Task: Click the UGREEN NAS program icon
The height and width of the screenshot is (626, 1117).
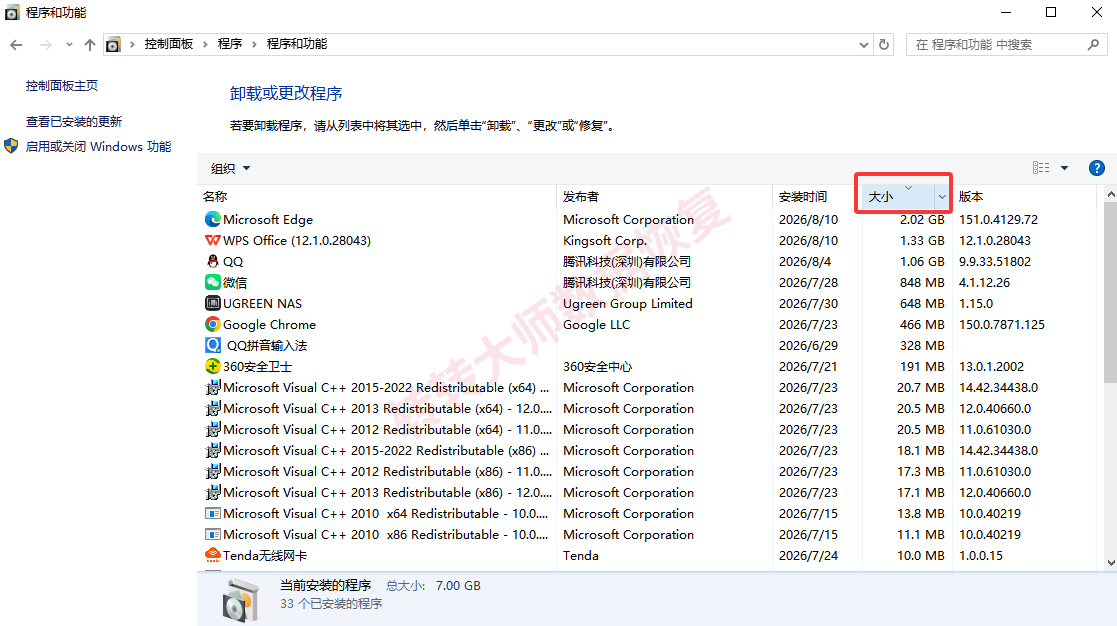Action: coord(212,303)
